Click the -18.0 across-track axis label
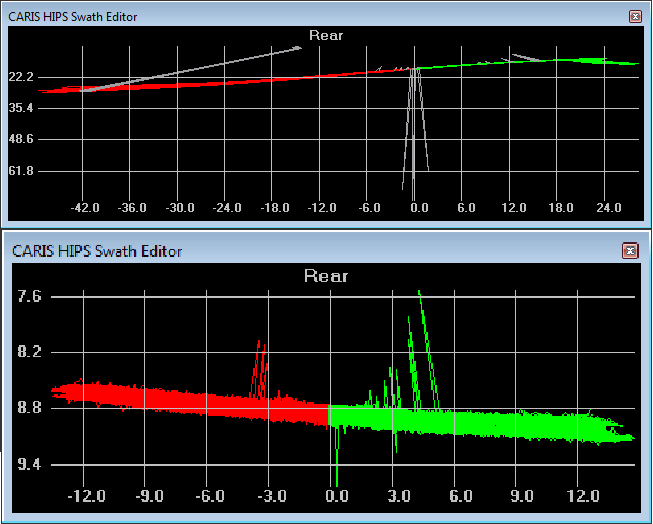Image resolution: width=653 pixels, height=524 pixels. coord(274,207)
